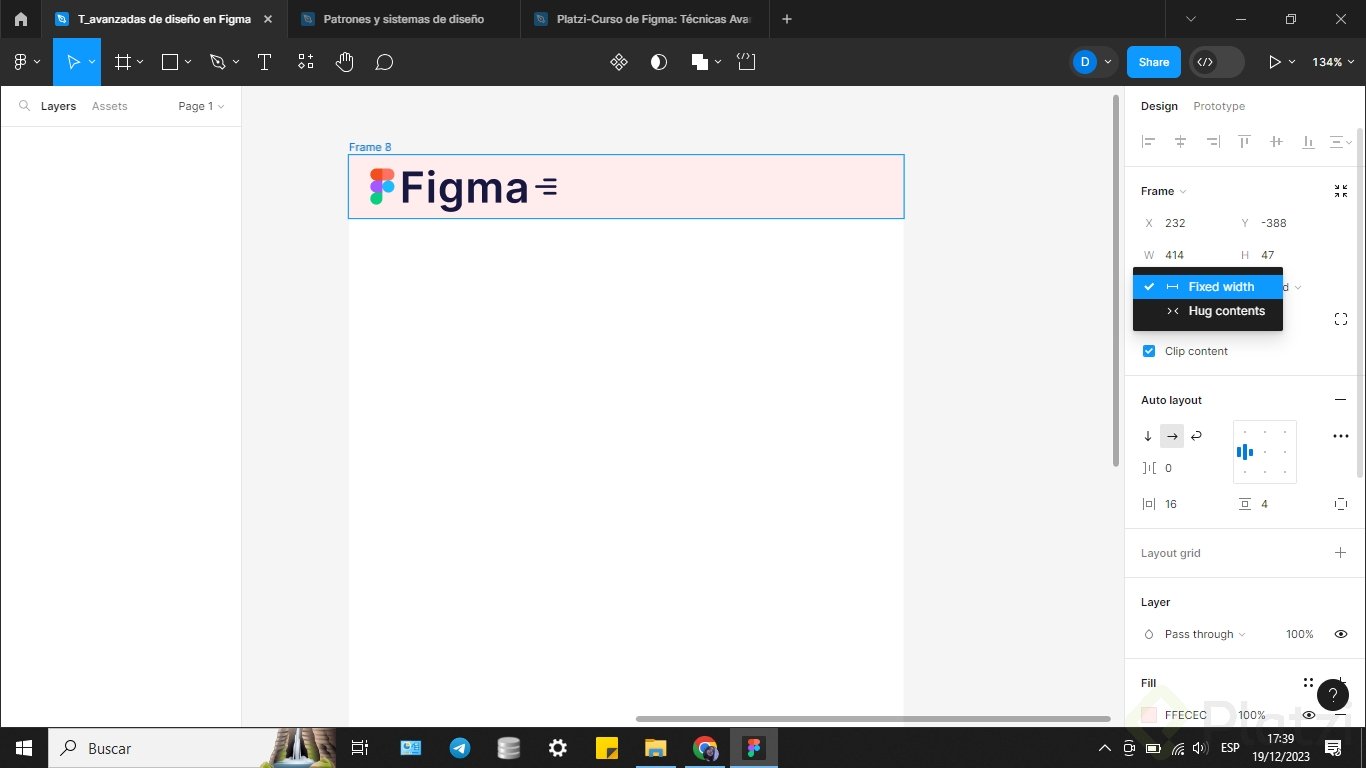Toggle Dev Mode switch
1366x768 pixels.
(1217, 62)
